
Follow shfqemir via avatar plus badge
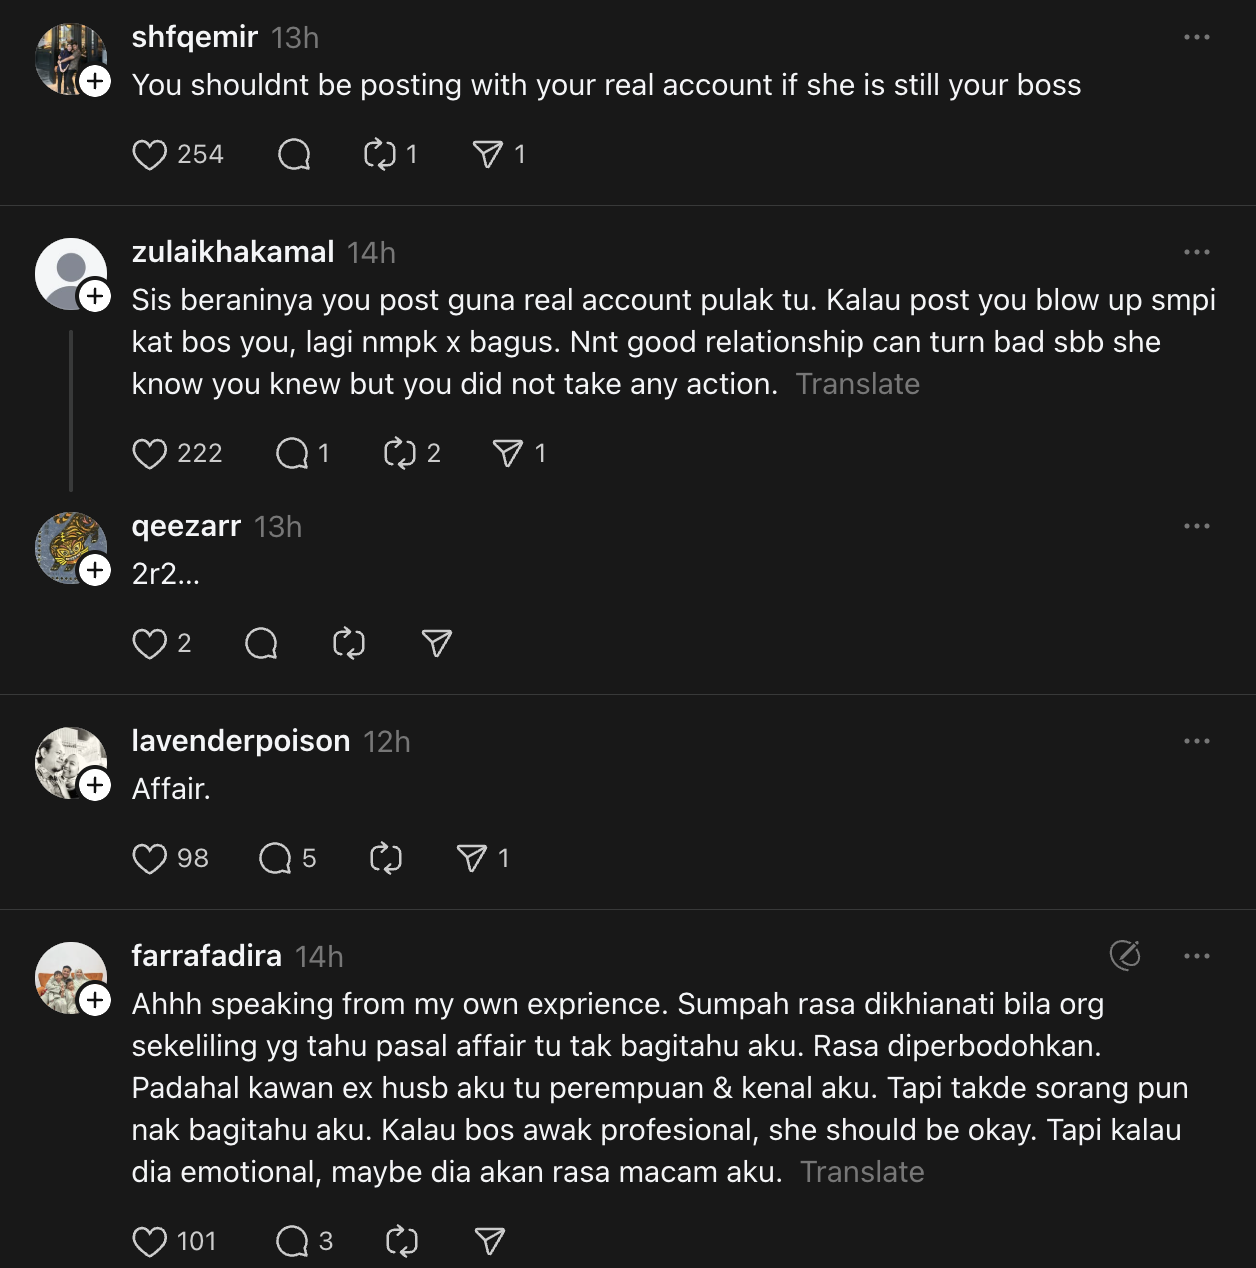95,81
